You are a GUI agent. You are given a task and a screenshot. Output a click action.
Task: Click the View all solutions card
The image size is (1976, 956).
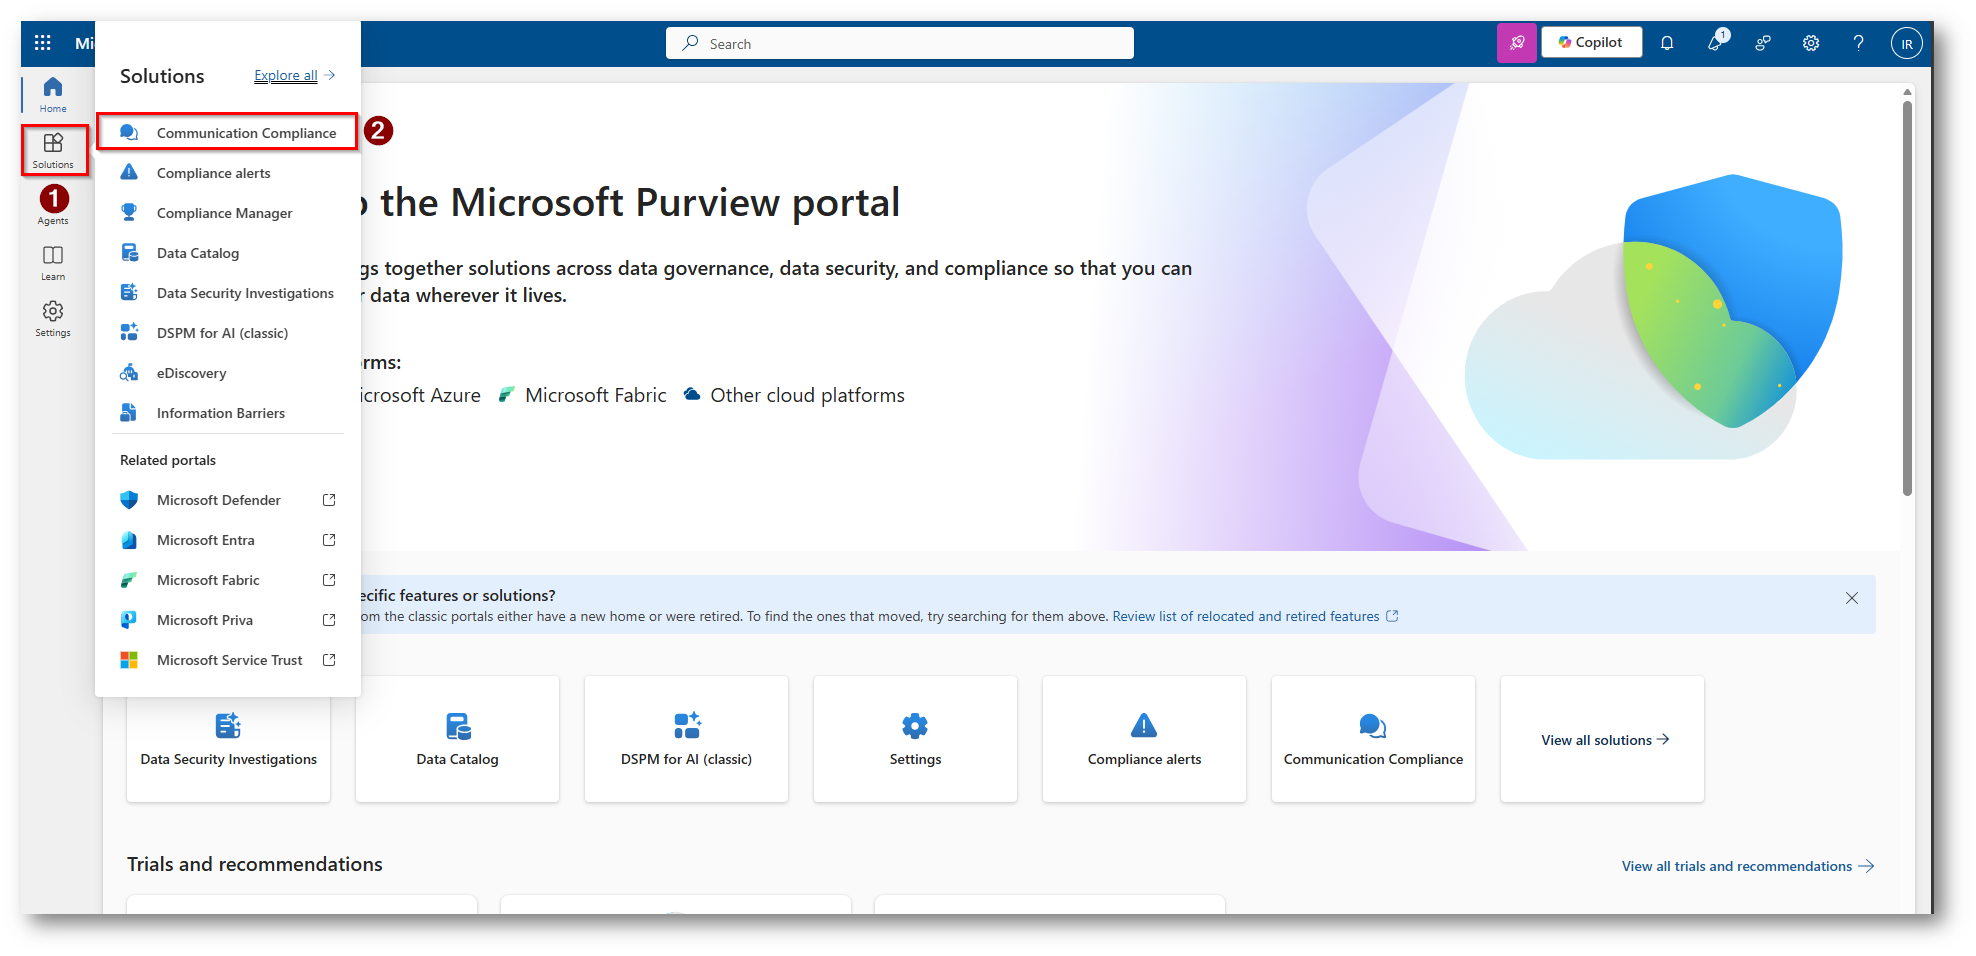pyautogui.click(x=1603, y=739)
